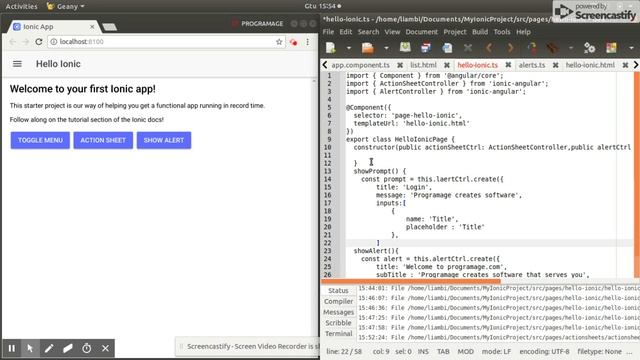Click the Geany save file toolbar icon
The image size is (640, 360).
click(405, 47)
